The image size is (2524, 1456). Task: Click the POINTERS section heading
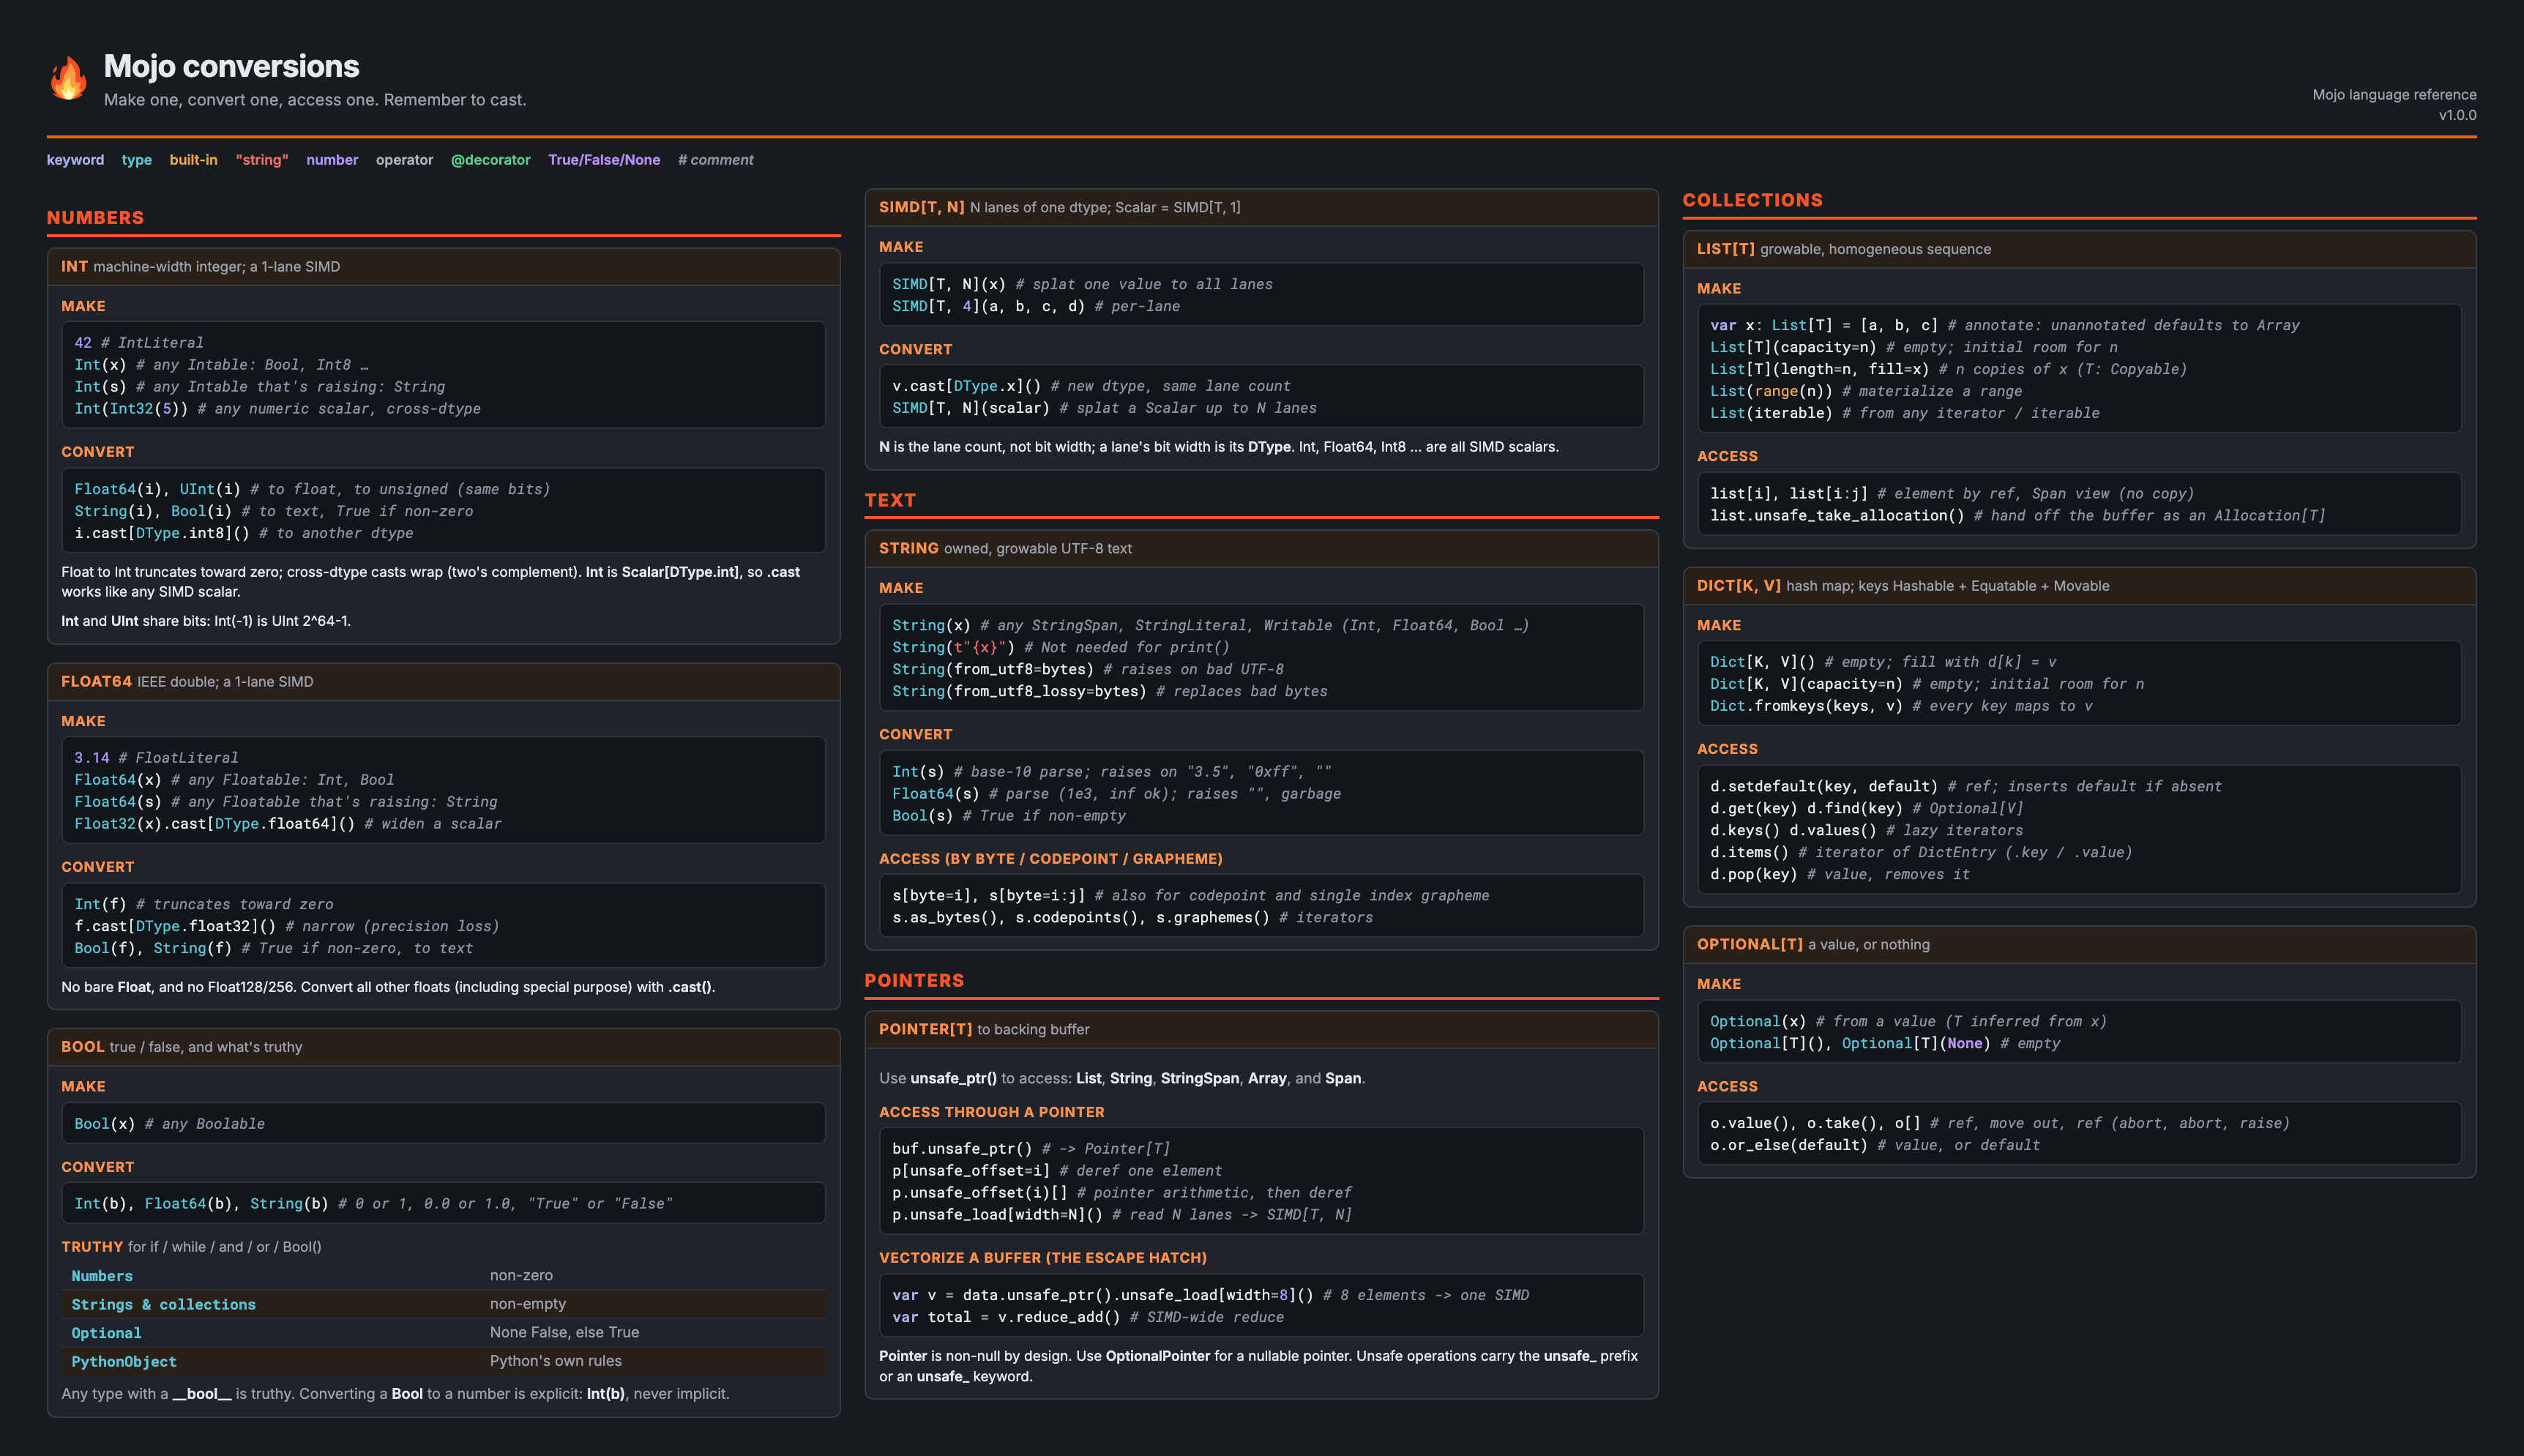[x=914, y=981]
